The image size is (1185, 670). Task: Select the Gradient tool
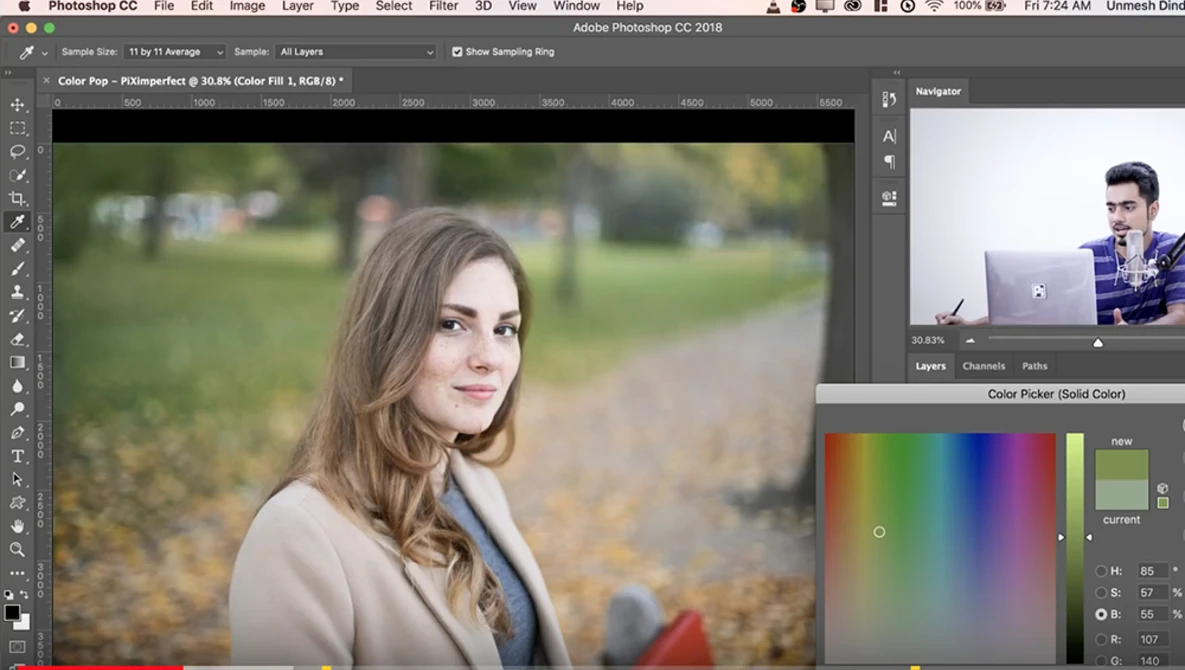pos(17,363)
